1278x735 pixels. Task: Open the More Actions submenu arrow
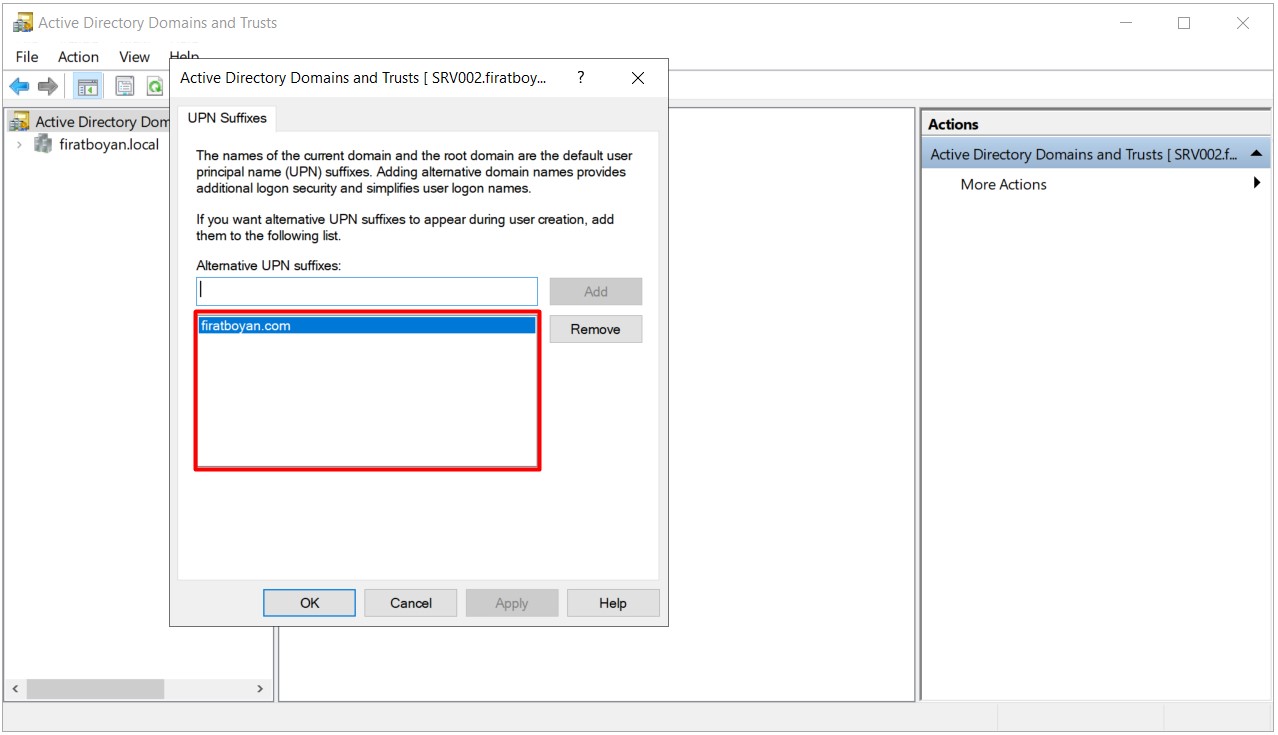(x=1257, y=184)
